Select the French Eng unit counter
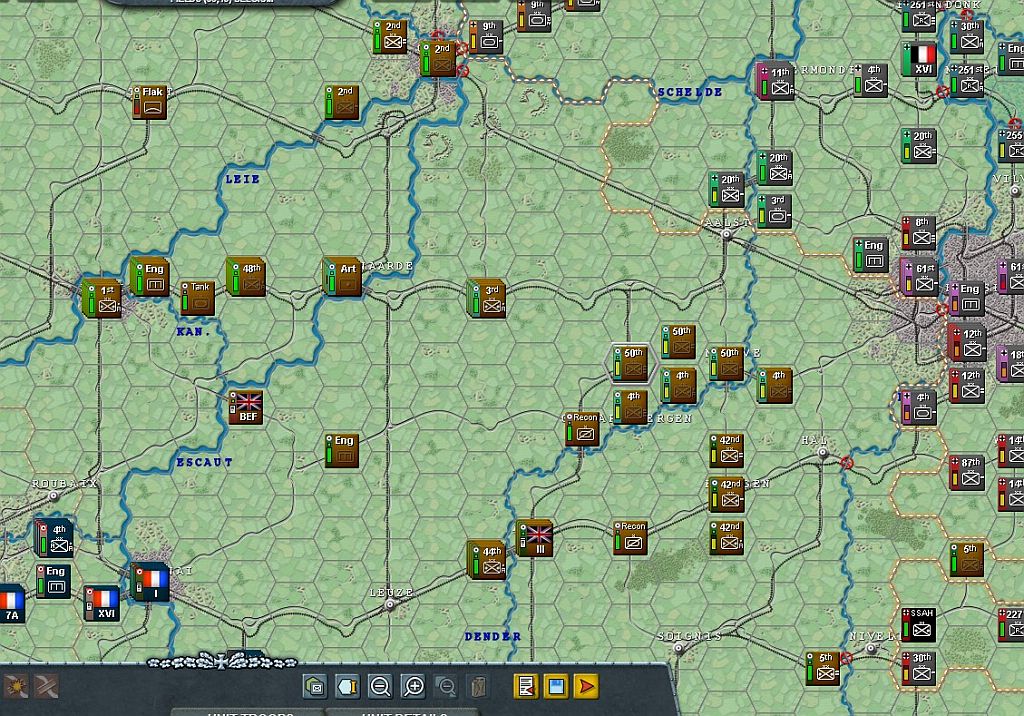This screenshot has height=716, width=1024. coord(54,582)
